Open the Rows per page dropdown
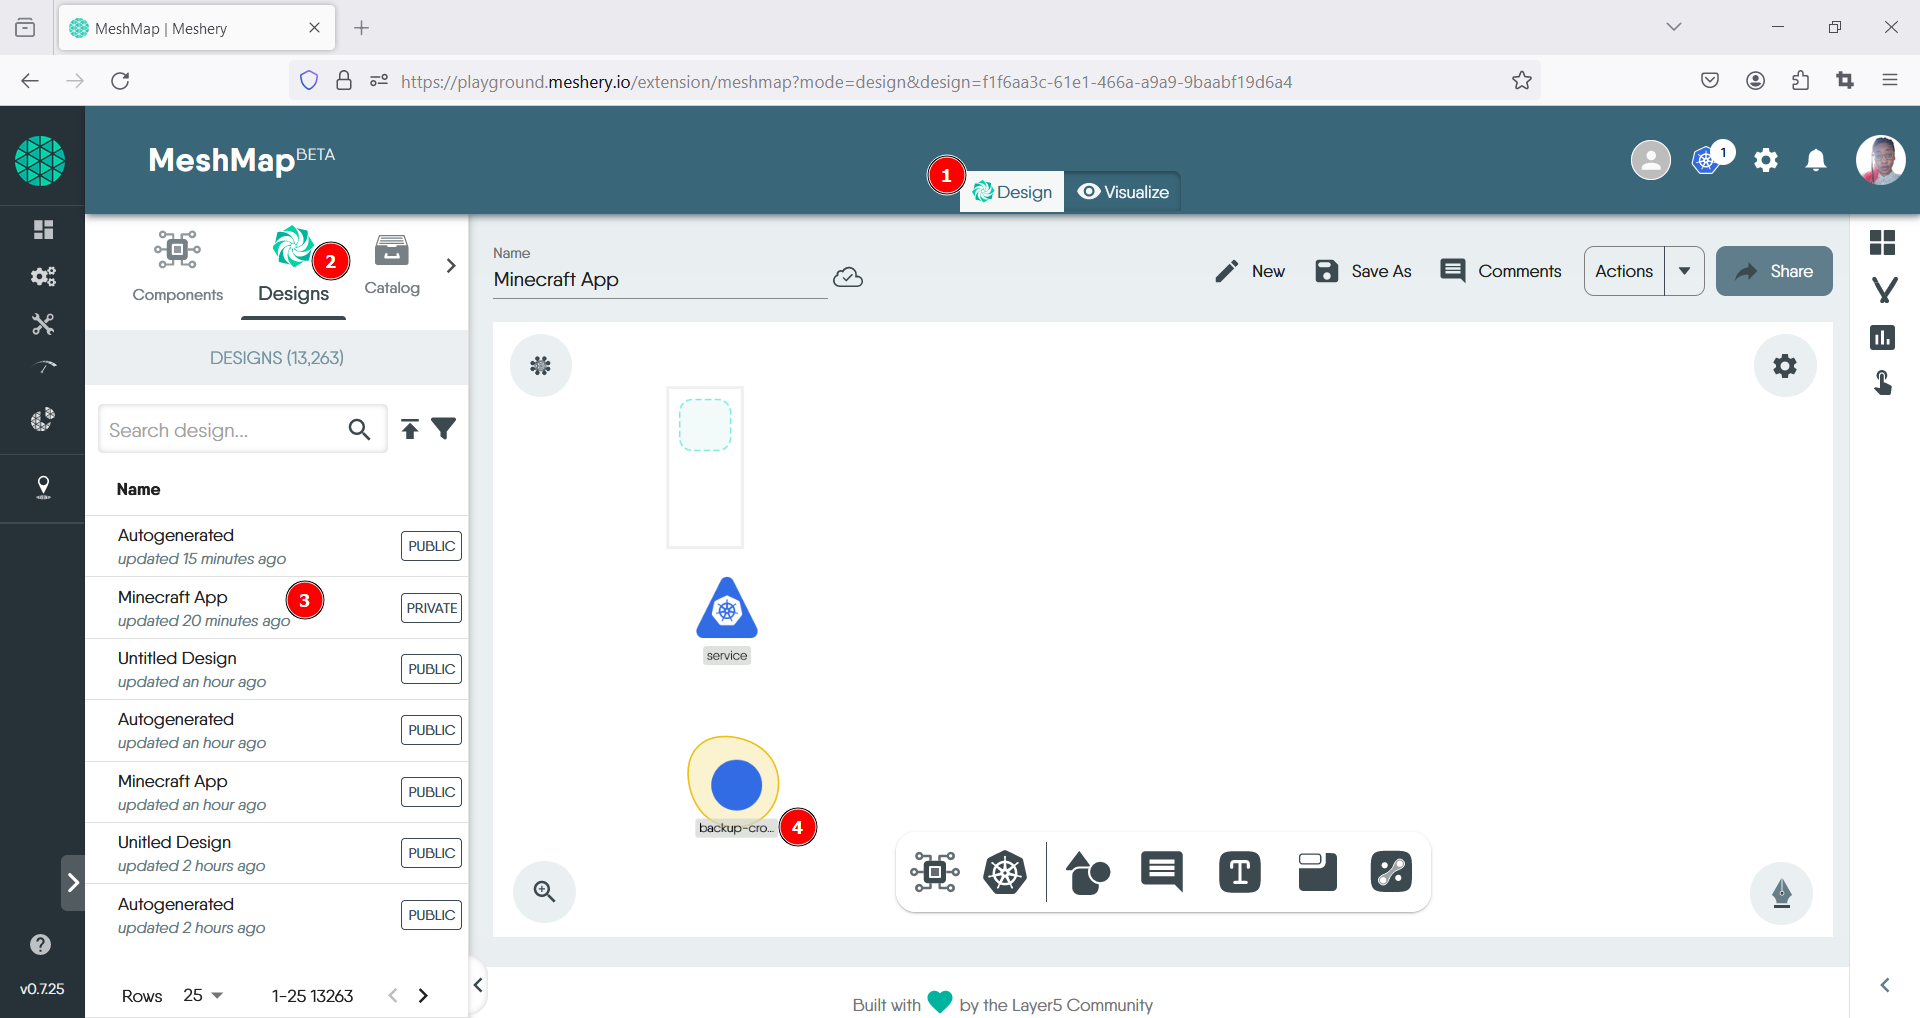Screen dimensions: 1920x1018 203,995
